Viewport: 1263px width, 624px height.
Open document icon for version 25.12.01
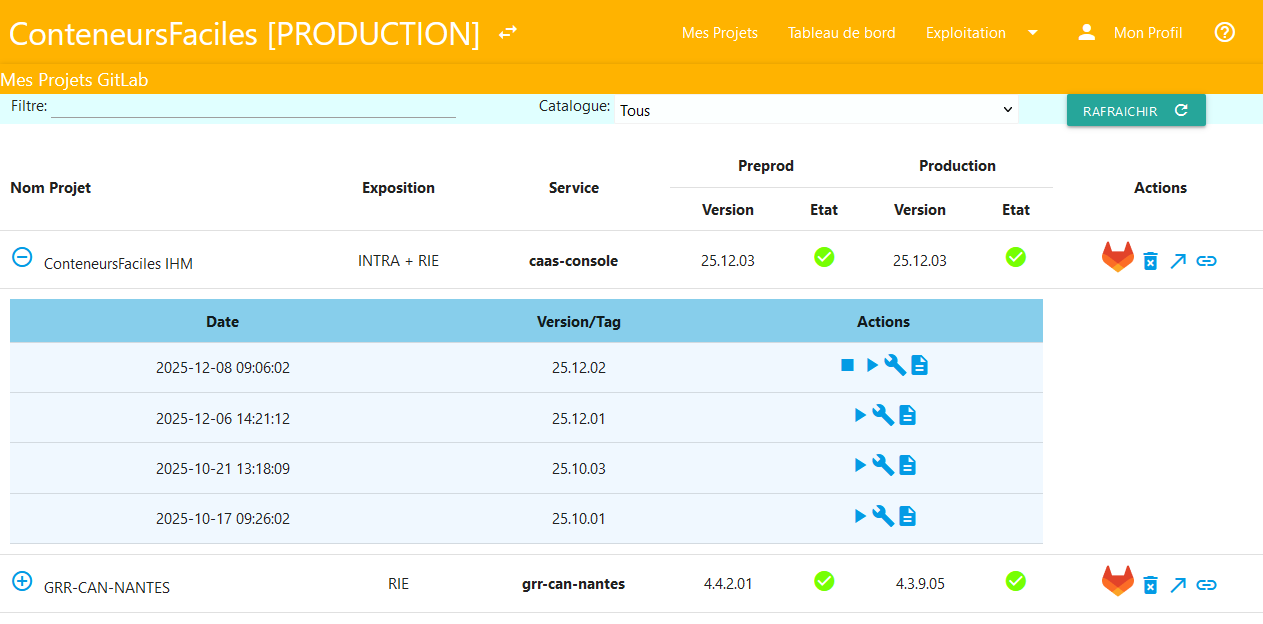click(x=907, y=415)
